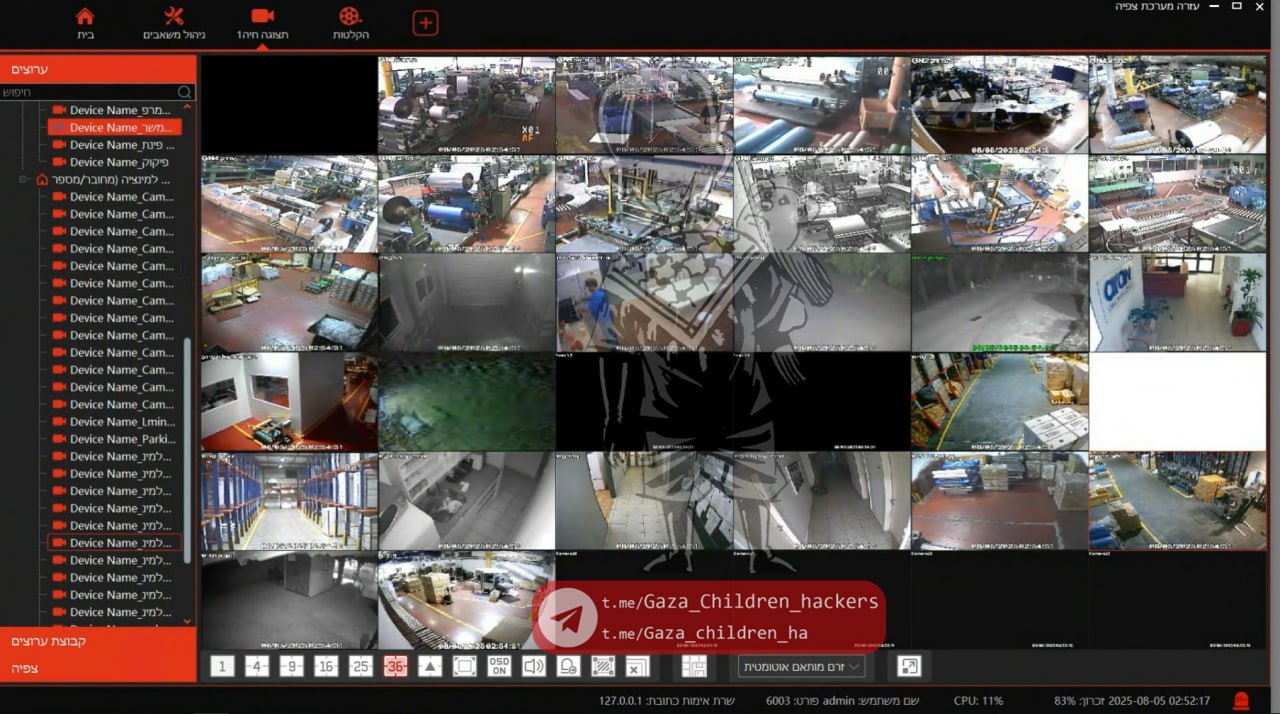Click the search magnifier in channel panel
Viewport: 1280px width, 714px height.
[184, 92]
